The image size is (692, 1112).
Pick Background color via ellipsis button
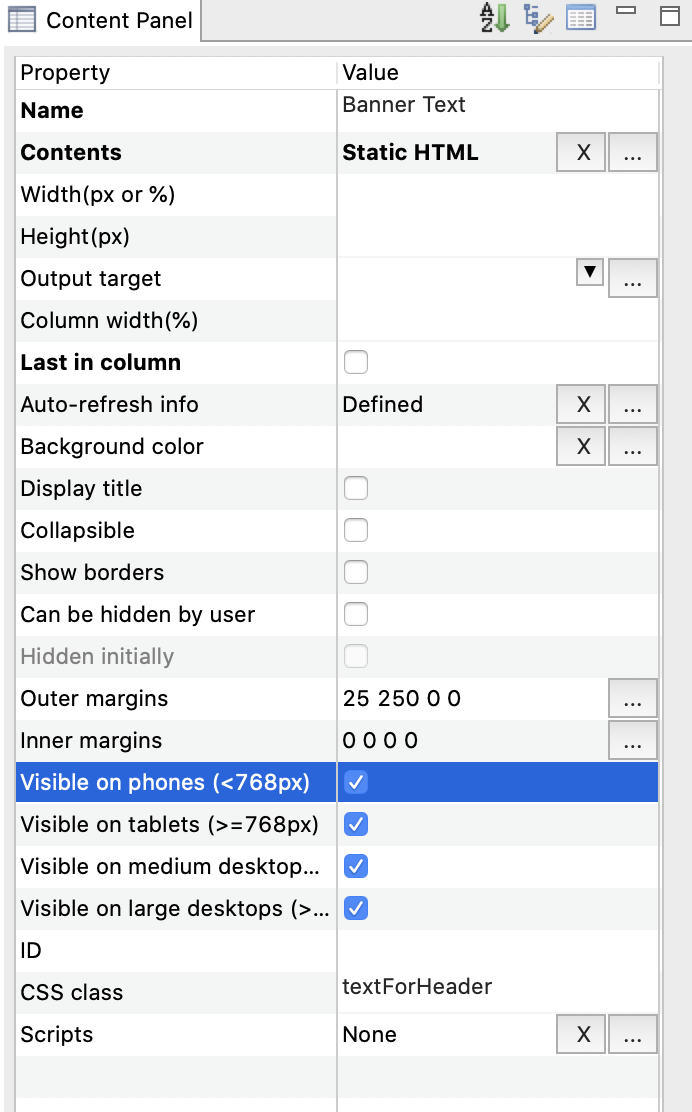(633, 446)
